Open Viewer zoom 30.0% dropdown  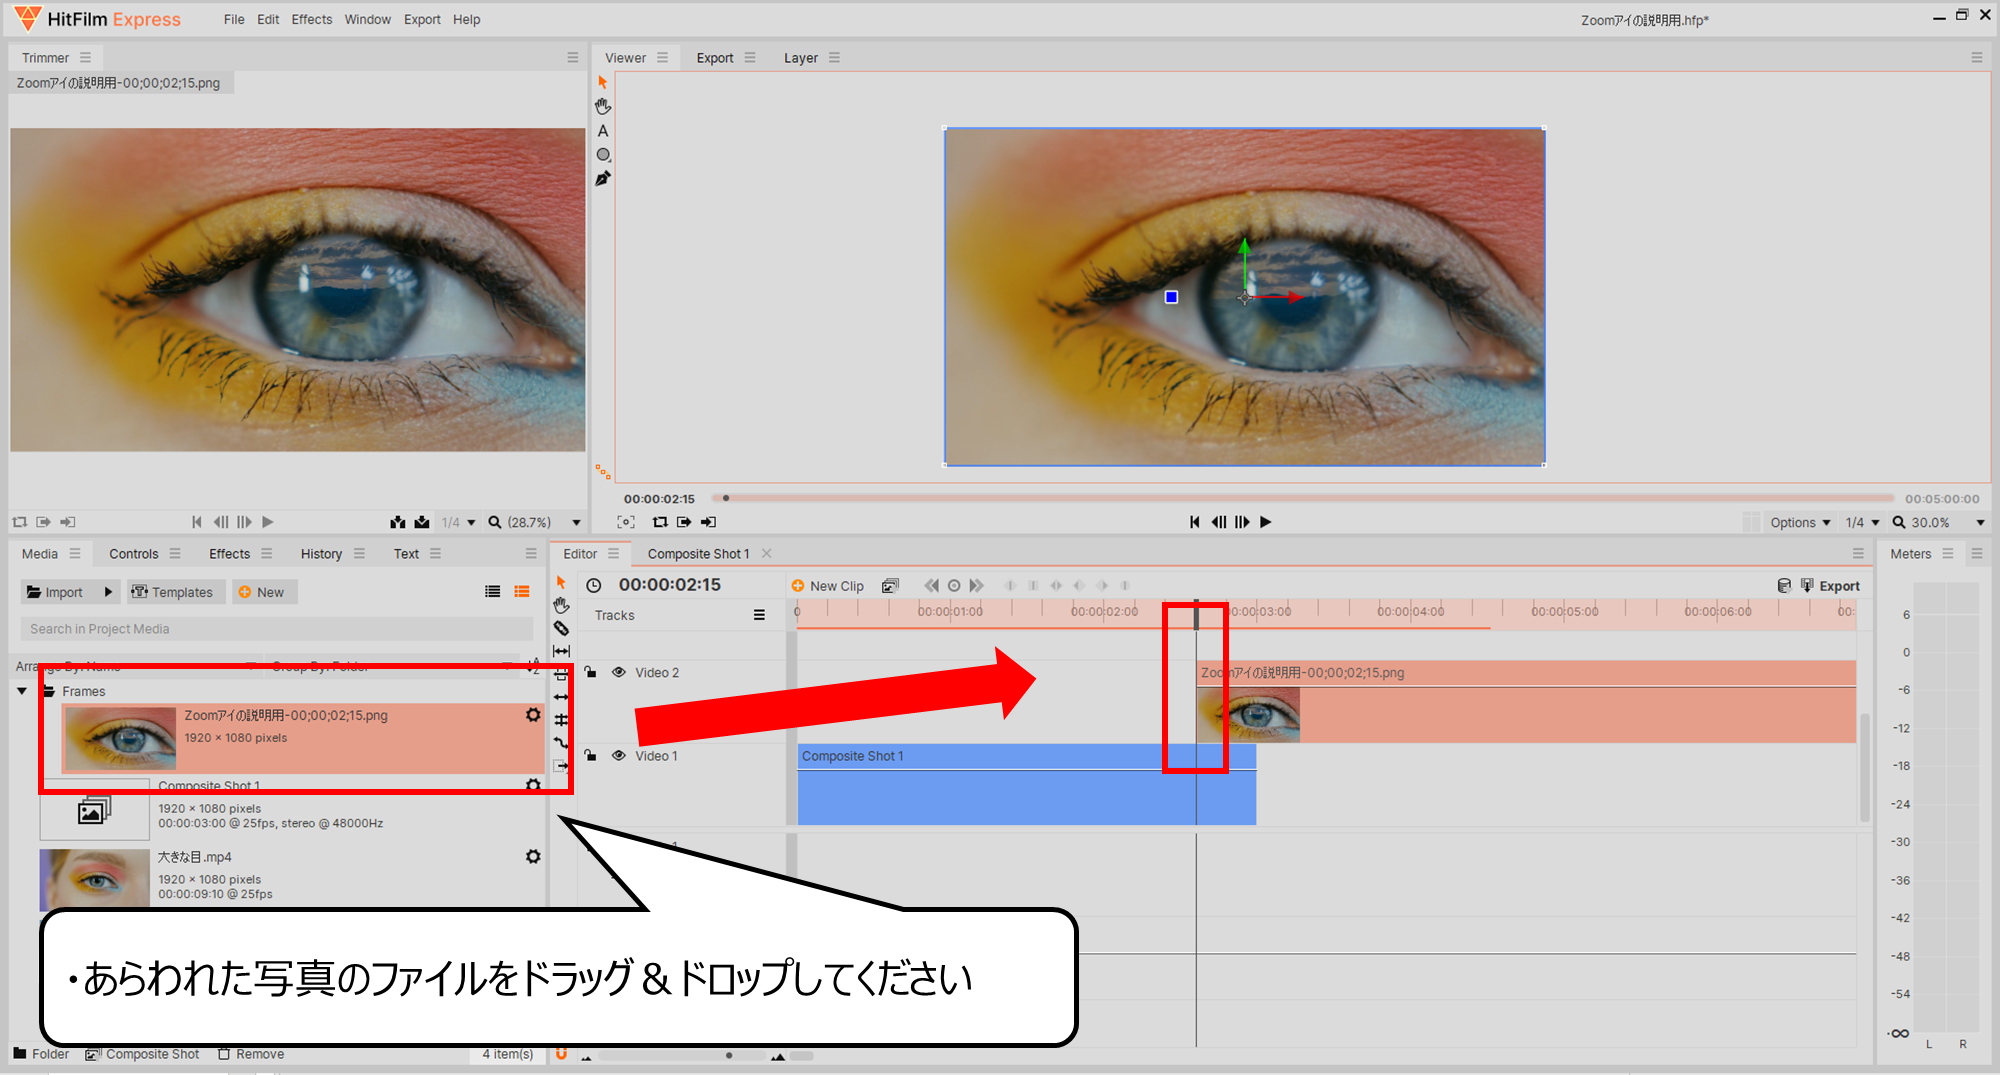click(x=1938, y=522)
